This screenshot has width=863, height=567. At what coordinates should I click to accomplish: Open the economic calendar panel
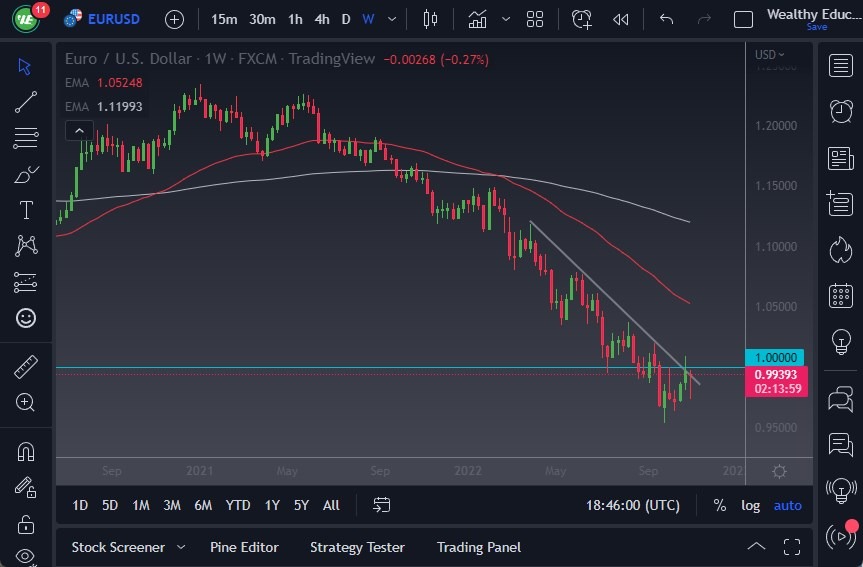click(841, 296)
